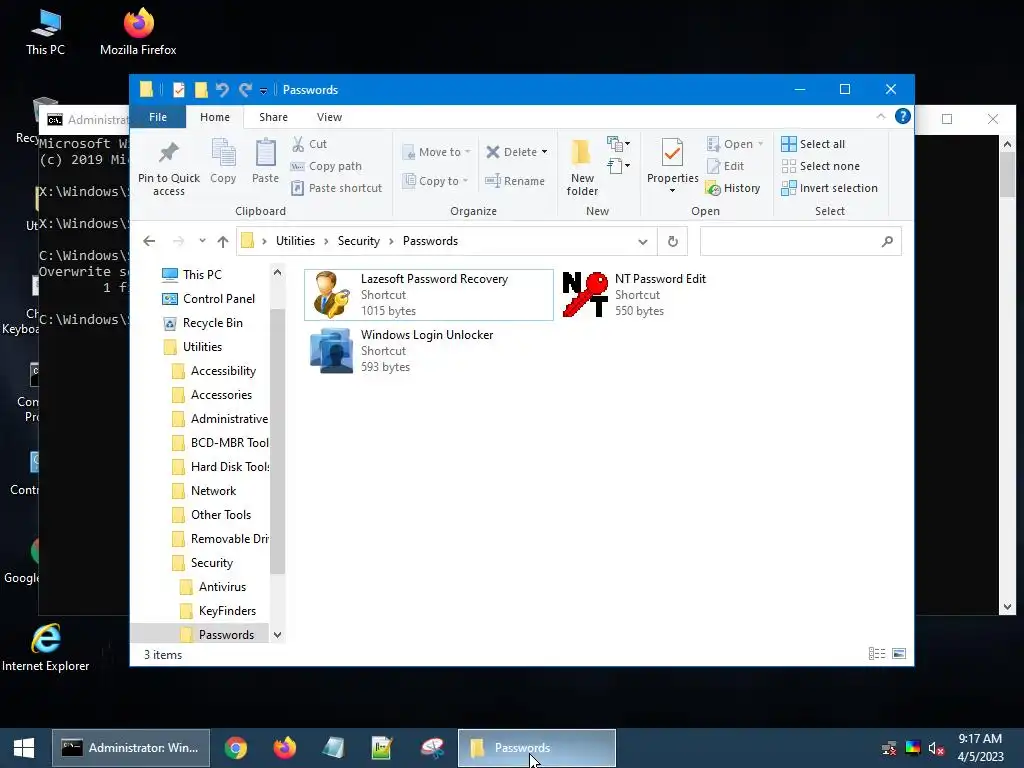Screen dimensions: 1024x768
Task: Click Open in the ribbon
Action: pos(735,144)
